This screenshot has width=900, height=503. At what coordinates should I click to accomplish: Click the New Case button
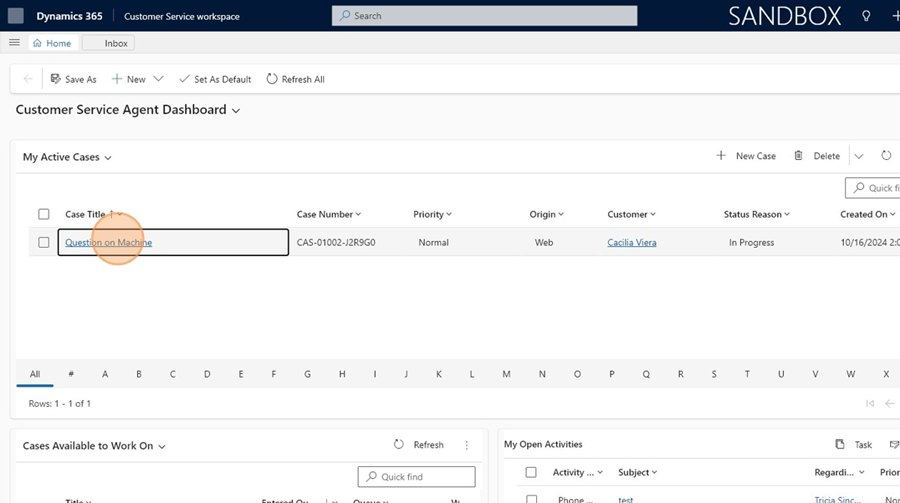746,156
